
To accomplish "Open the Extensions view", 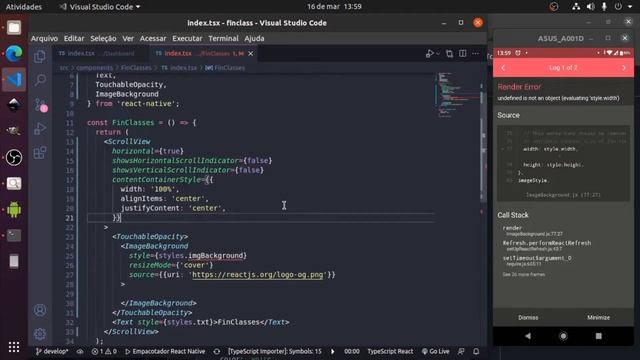I will click(40, 153).
